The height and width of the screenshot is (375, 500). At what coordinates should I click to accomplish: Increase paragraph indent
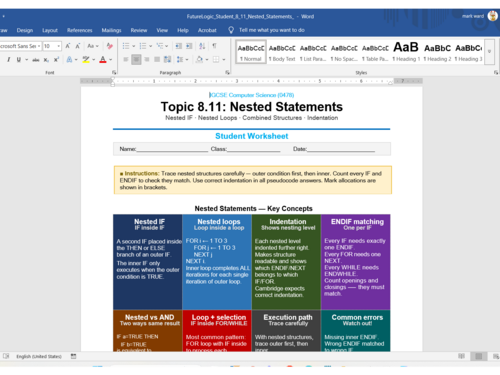(189, 46)
